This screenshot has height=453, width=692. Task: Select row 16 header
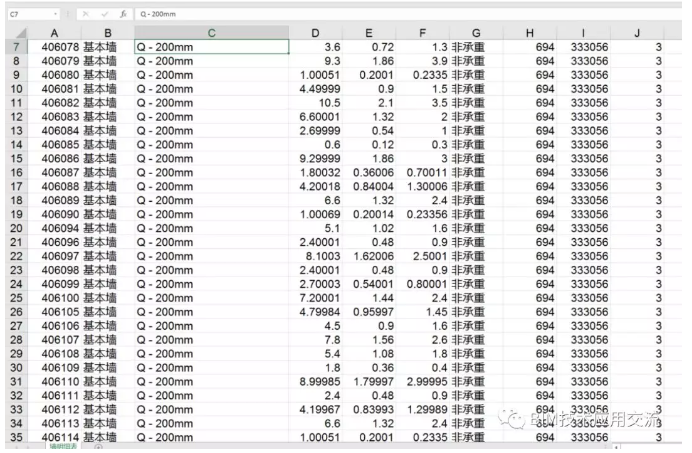16,172
